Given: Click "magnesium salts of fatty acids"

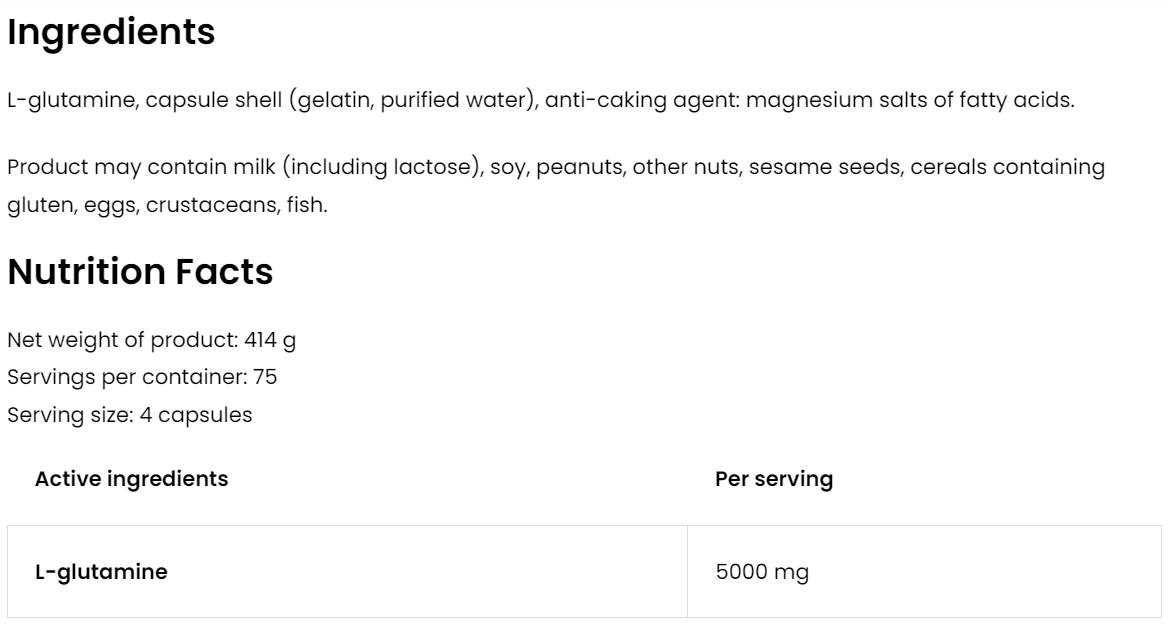Looking at the screenshot, I should point(910,102).
